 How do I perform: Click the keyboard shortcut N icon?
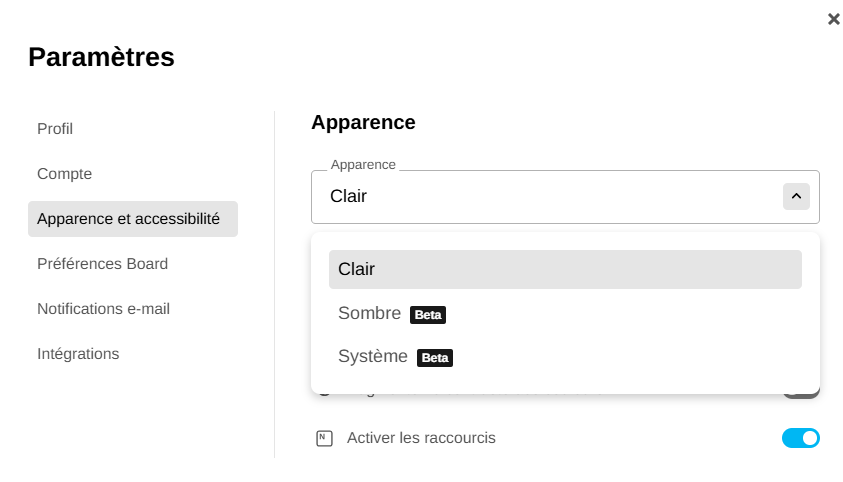pos(324,438)
